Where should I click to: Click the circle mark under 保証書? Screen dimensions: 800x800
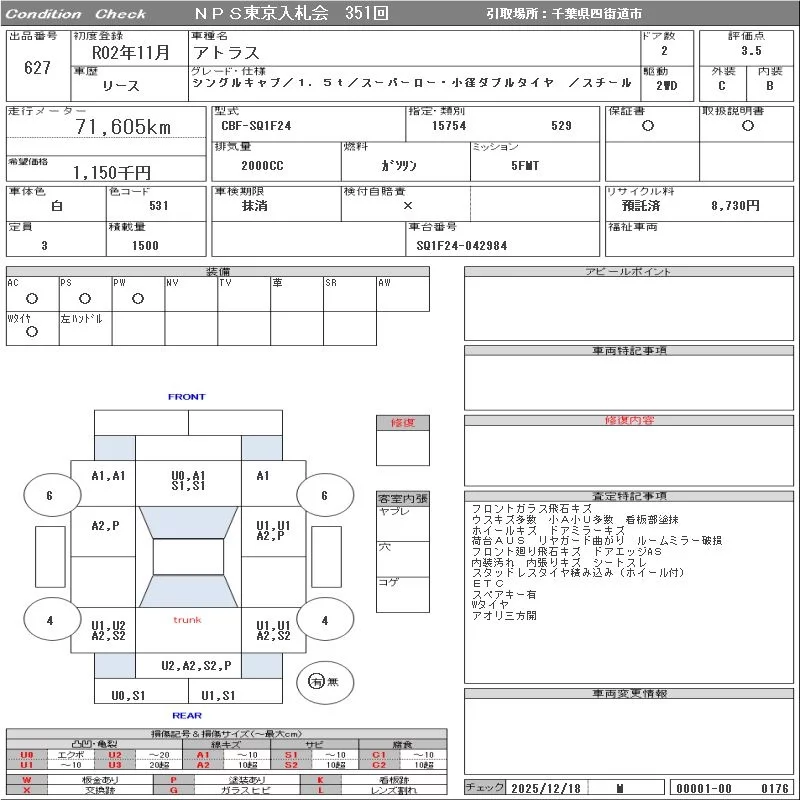(x=648, y=126)
